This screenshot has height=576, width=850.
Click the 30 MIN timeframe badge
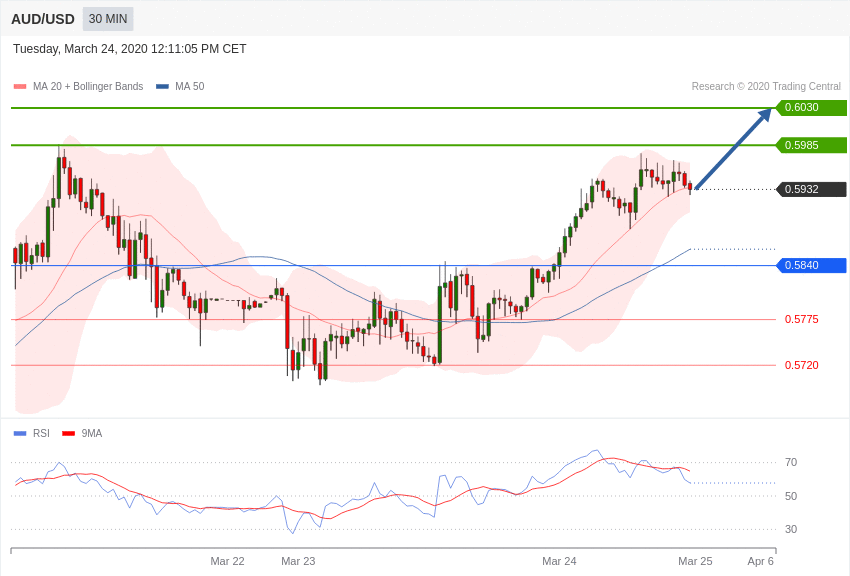108,19
